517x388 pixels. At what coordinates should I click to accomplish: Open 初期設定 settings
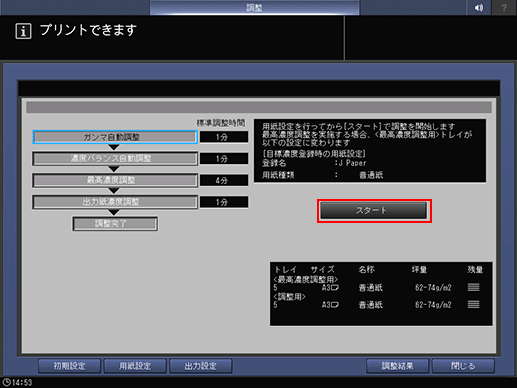click(69, 366)
